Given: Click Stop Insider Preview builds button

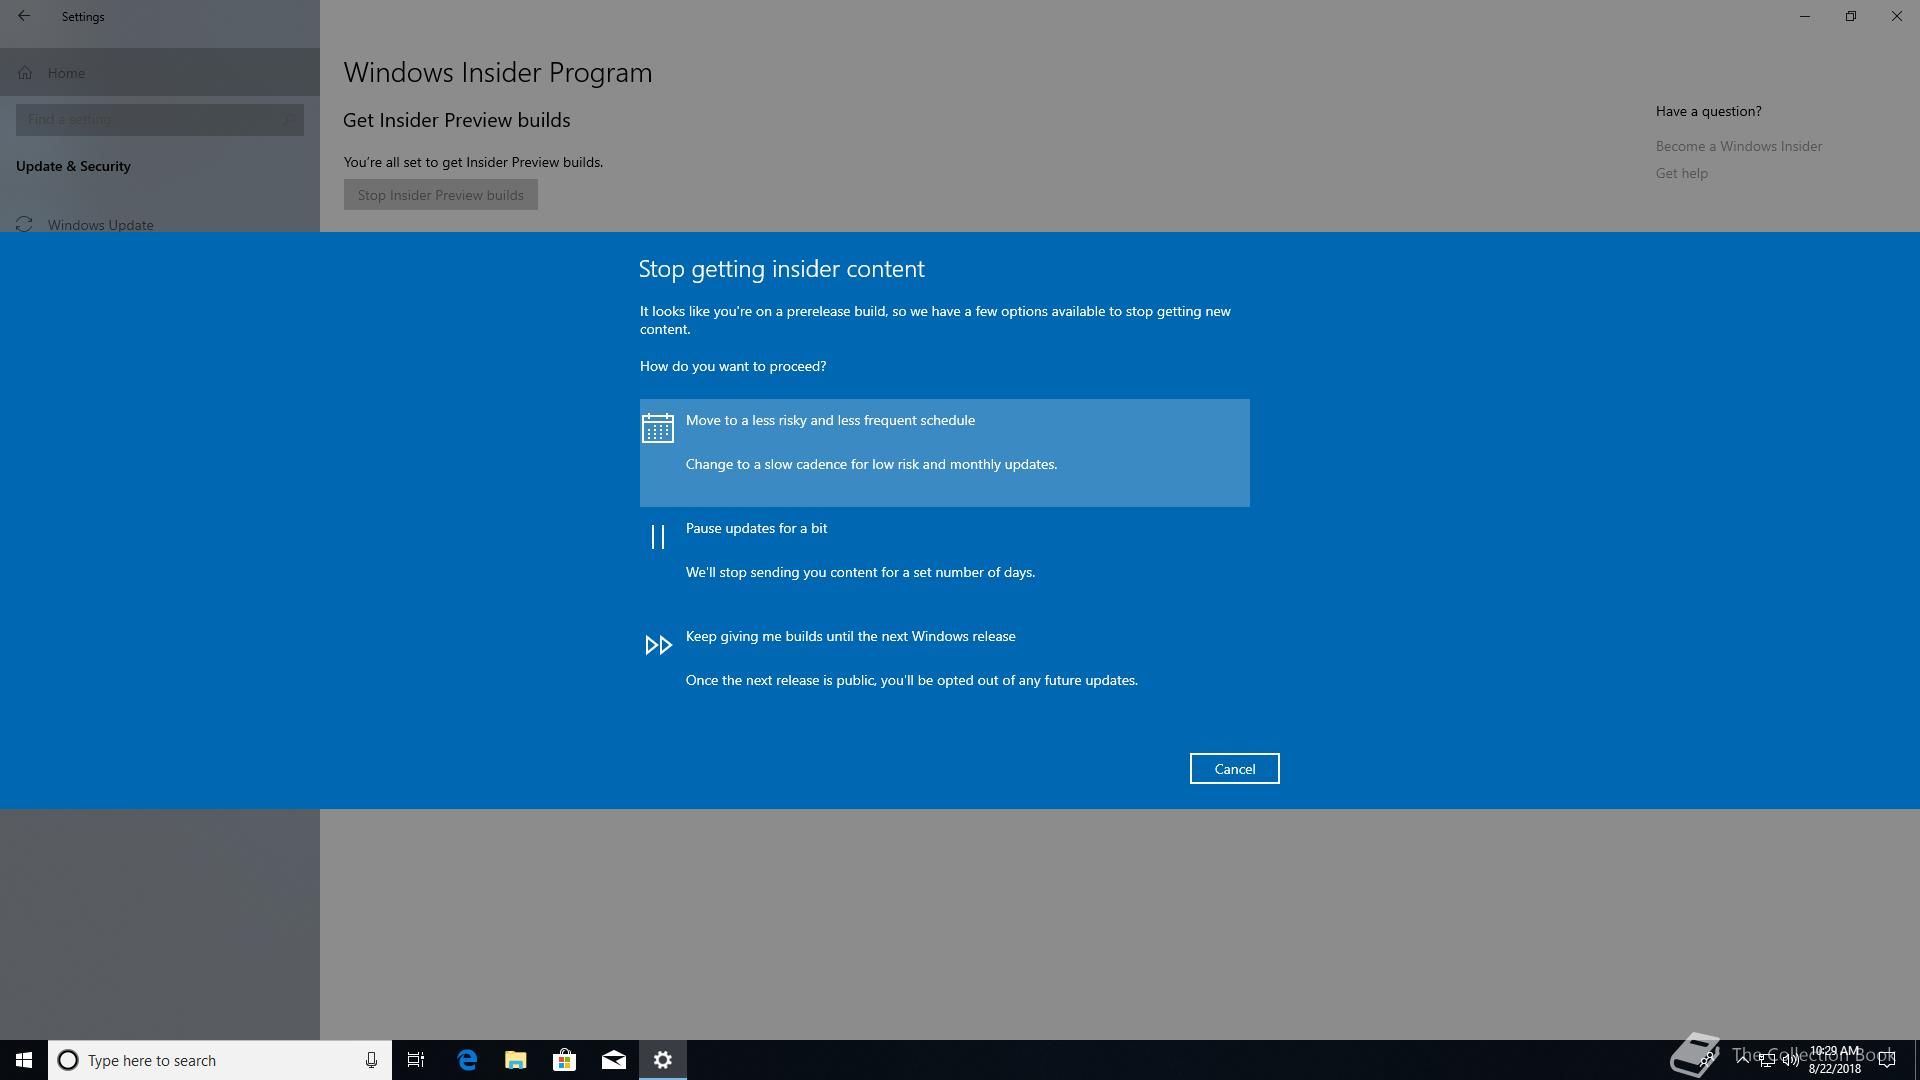Looking at the screenshot, I should pyautogui.click(x=440, y=195).
